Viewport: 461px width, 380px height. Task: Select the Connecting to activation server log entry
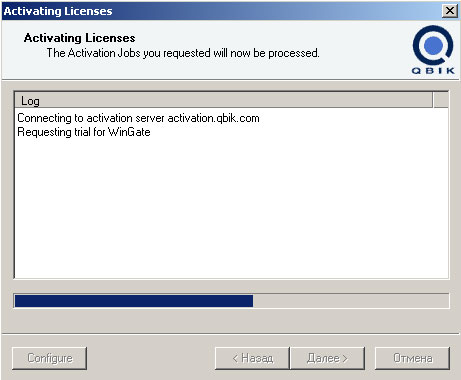click(138, 118)
